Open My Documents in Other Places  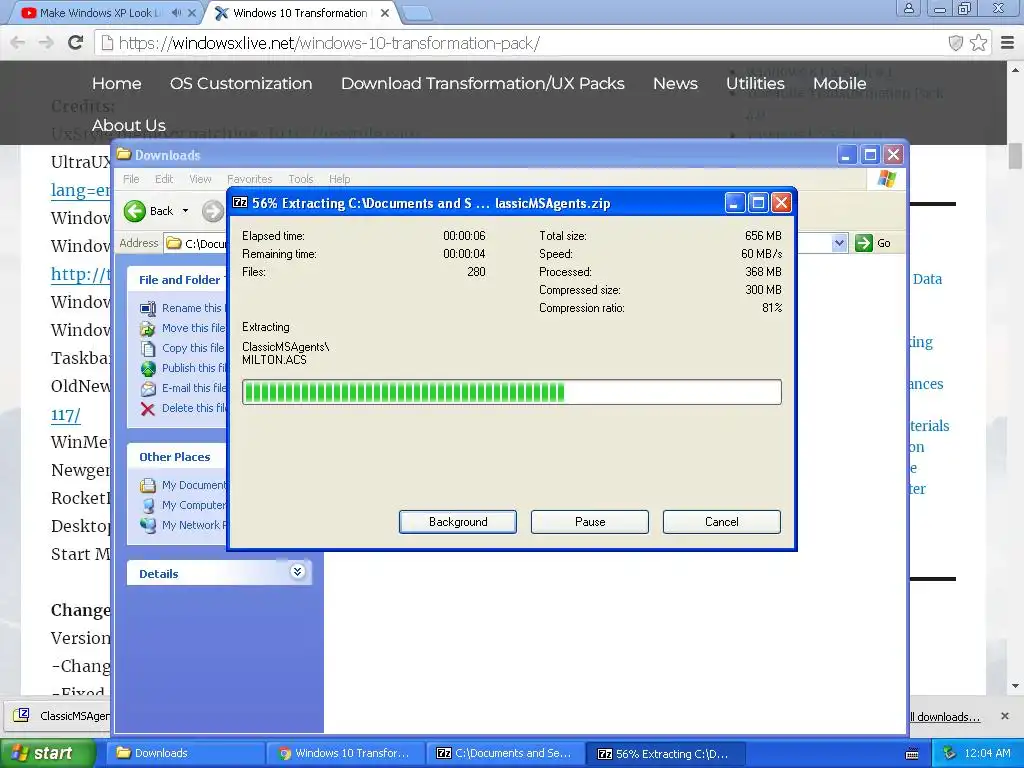pyautogui.click(x=184, y=485)
